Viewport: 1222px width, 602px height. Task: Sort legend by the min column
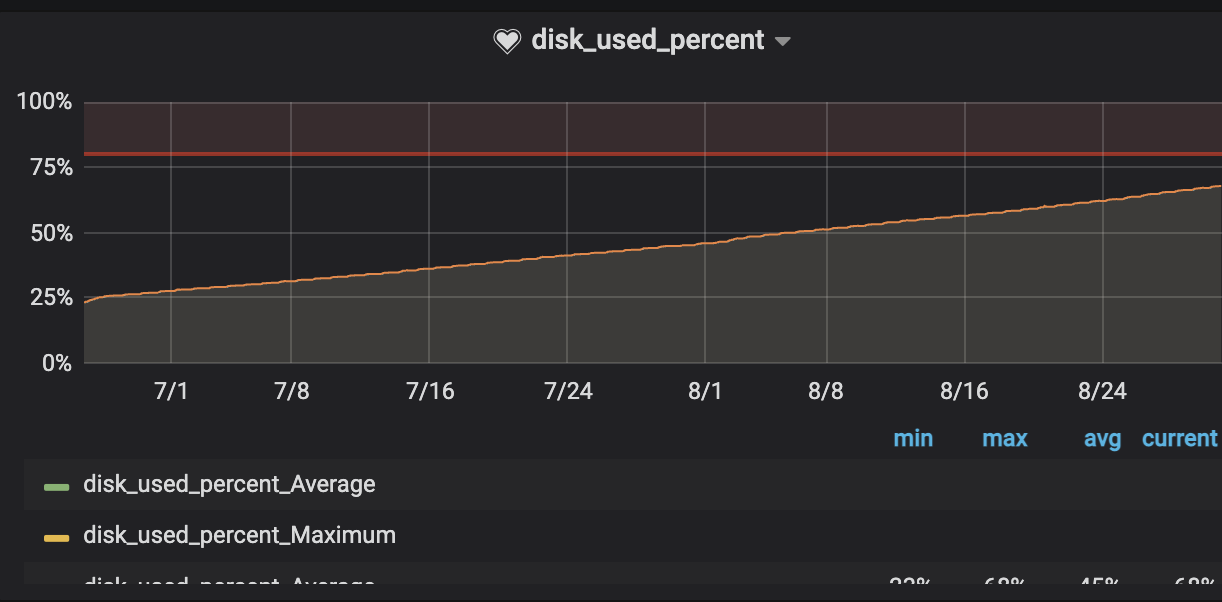pyautogui.click(x=913, y=438)
